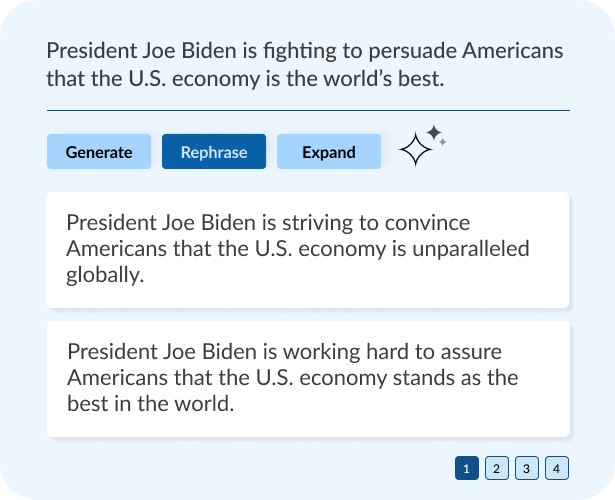Click 'globally' in first rephrased result
Image resolution: width=615 pixels, height=500 pixels.
(105, 275)
